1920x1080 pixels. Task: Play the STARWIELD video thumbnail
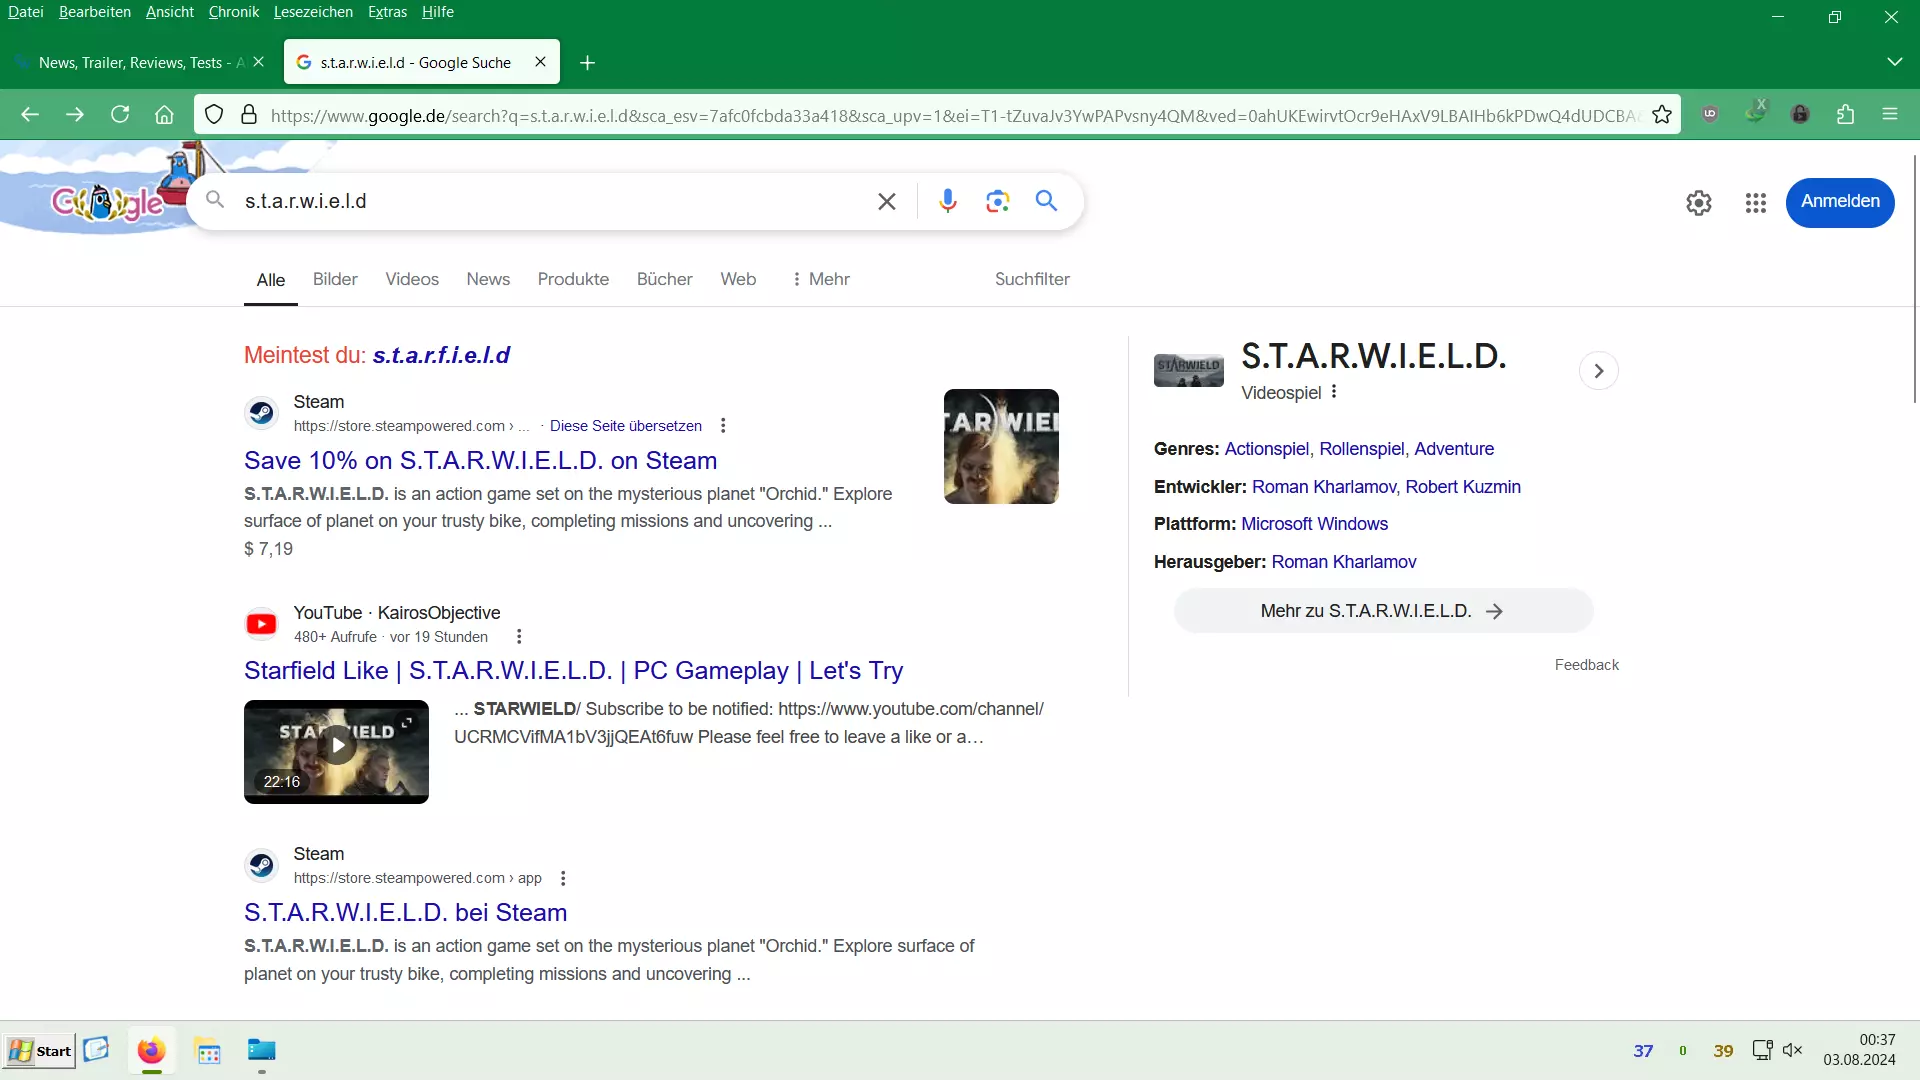click(x=336, y=751)
